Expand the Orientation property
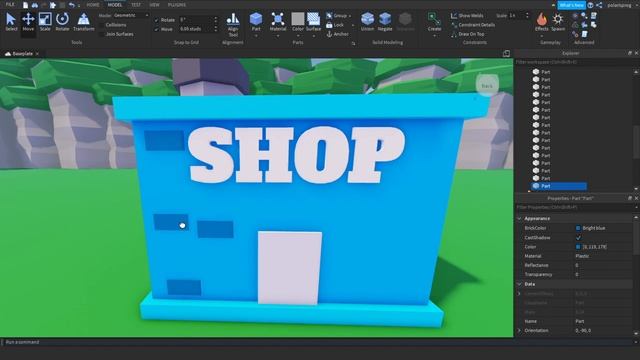This screenshot has width=640, height=360. [519, 331]
